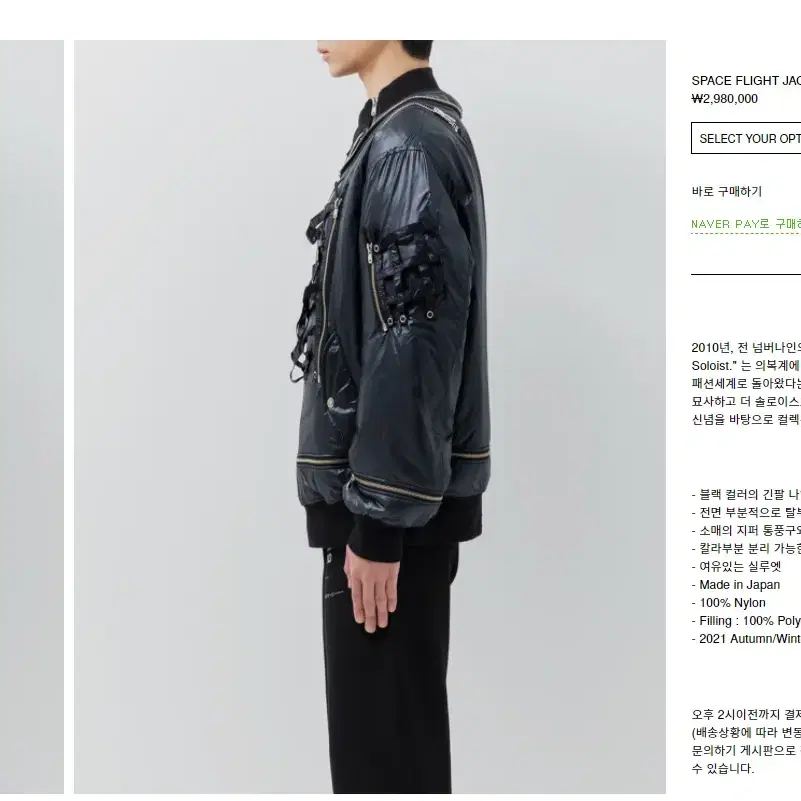Click the 칼라부분 분리 가능 detail line
Image resolution: width=801 pixels, height=801 pixels.
[746, 548]
